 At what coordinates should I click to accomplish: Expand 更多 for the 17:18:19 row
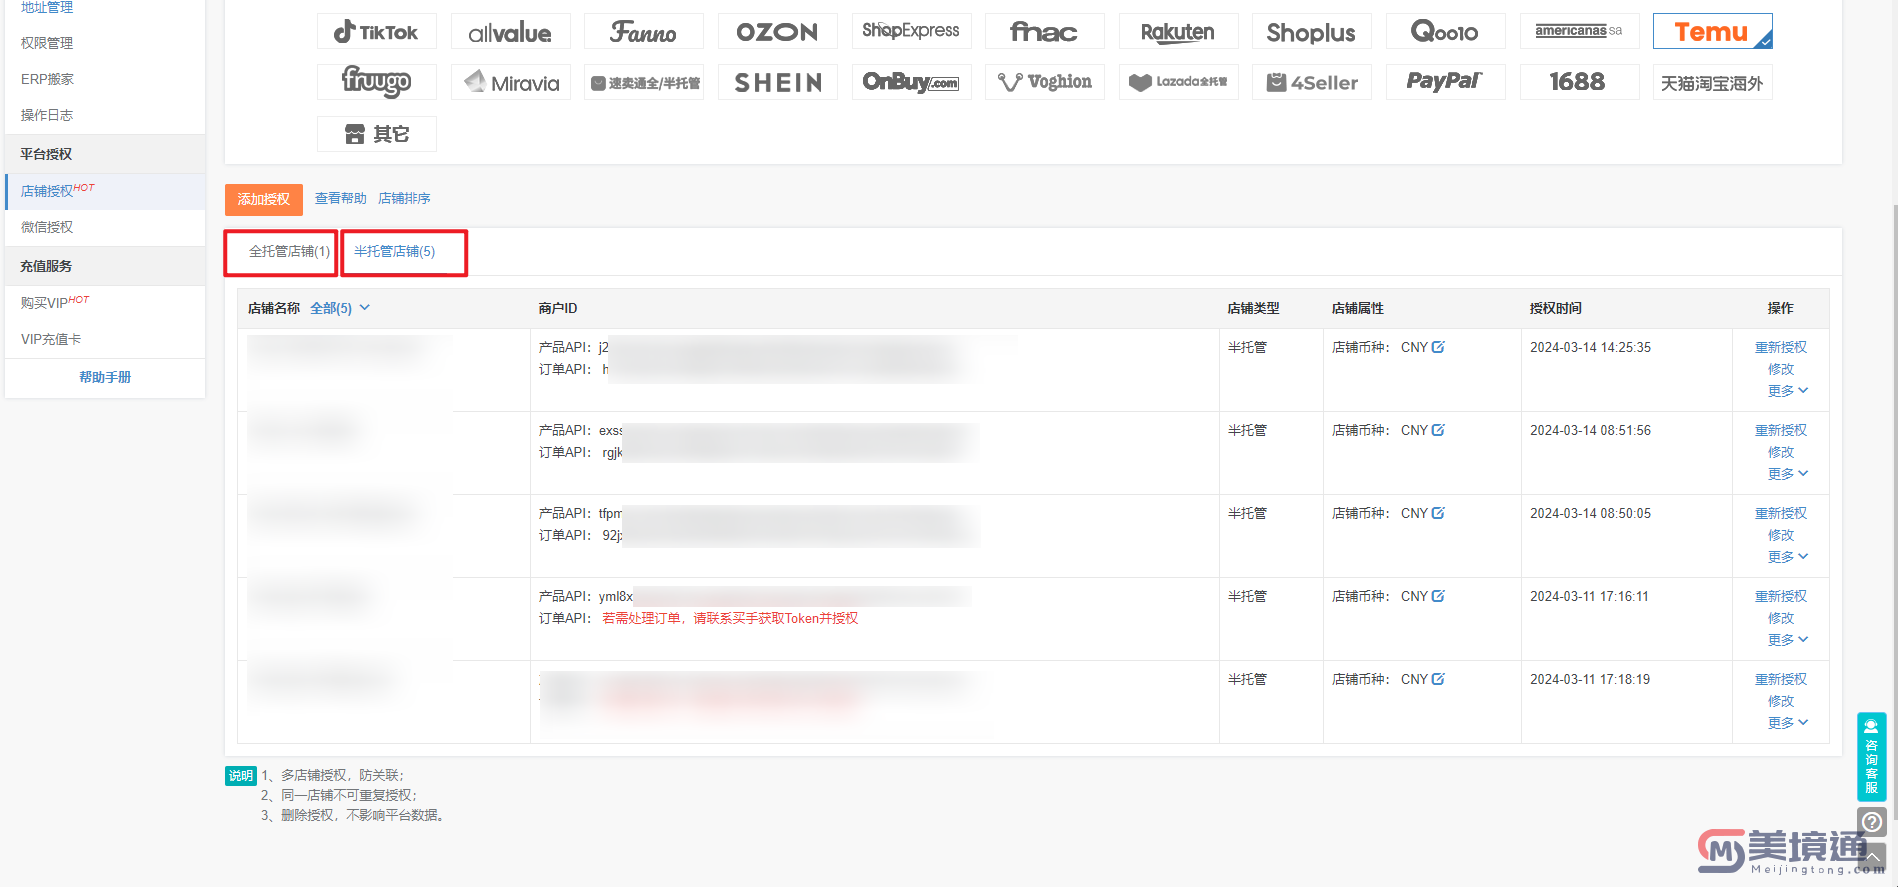click(1787, 723)
